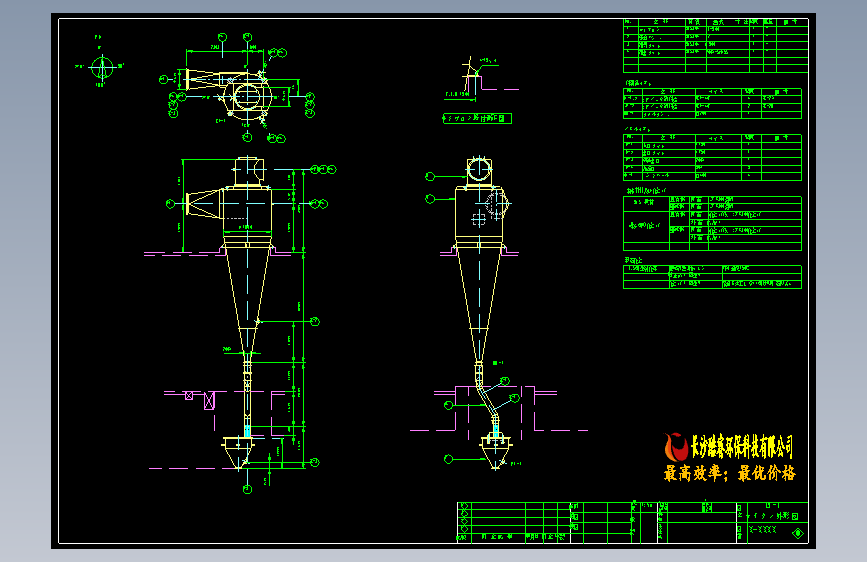
Task: Select the upper balloon left of side elevation outlet
Action: coord(430,176)
